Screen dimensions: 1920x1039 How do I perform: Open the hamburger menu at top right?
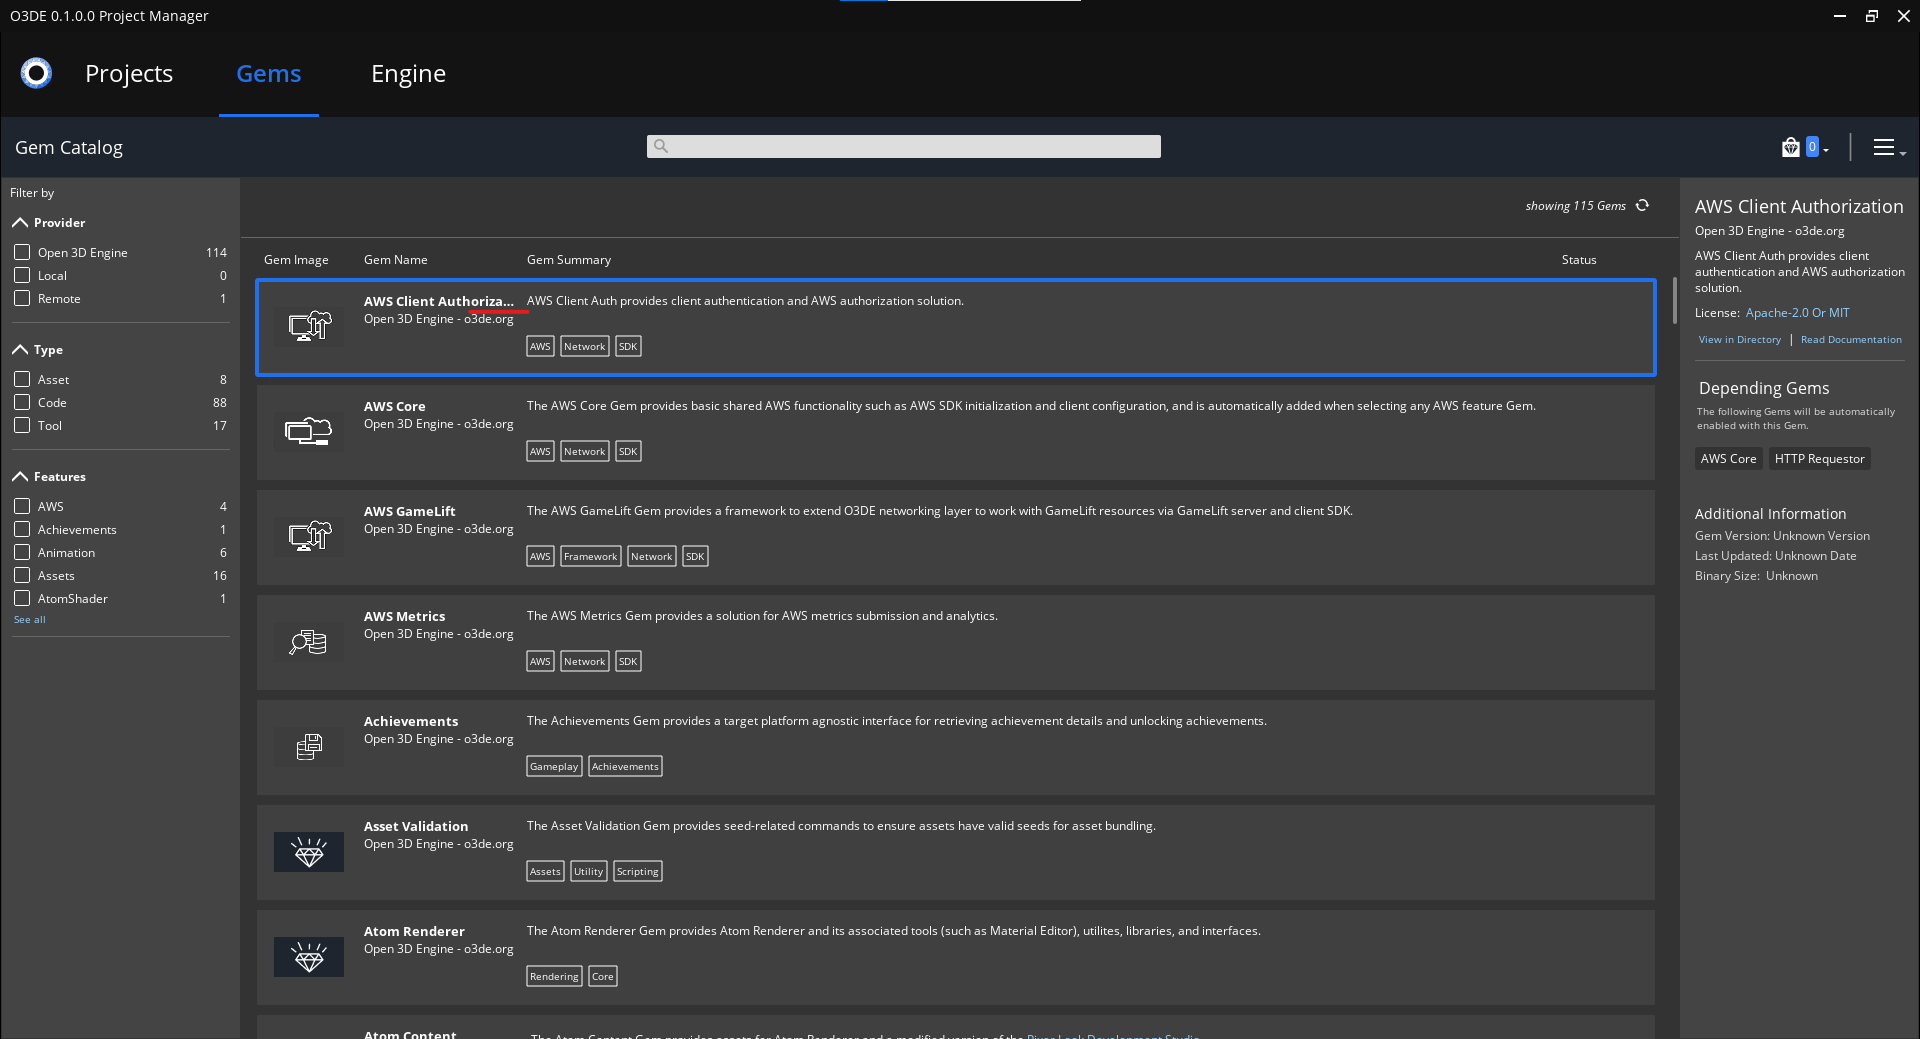(1886, 147)
